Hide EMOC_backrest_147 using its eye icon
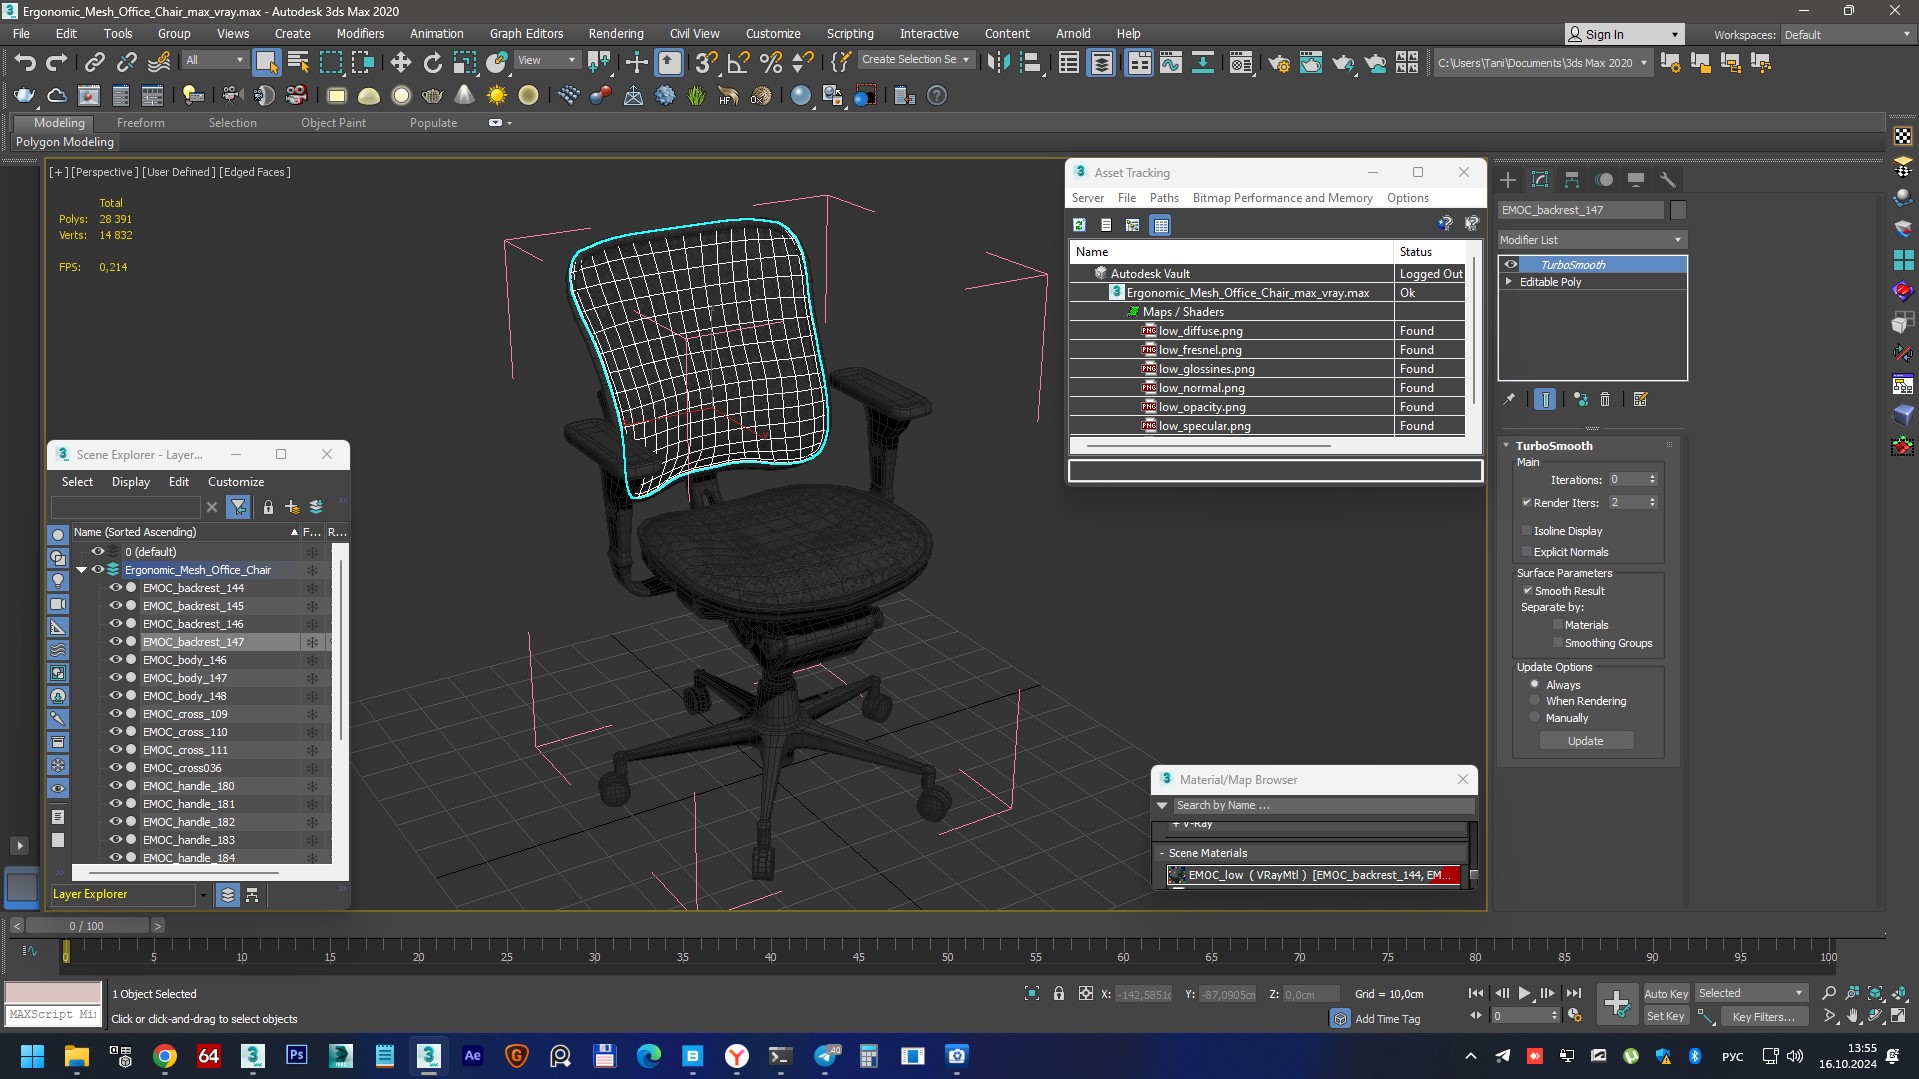 (x=115, y=641)
